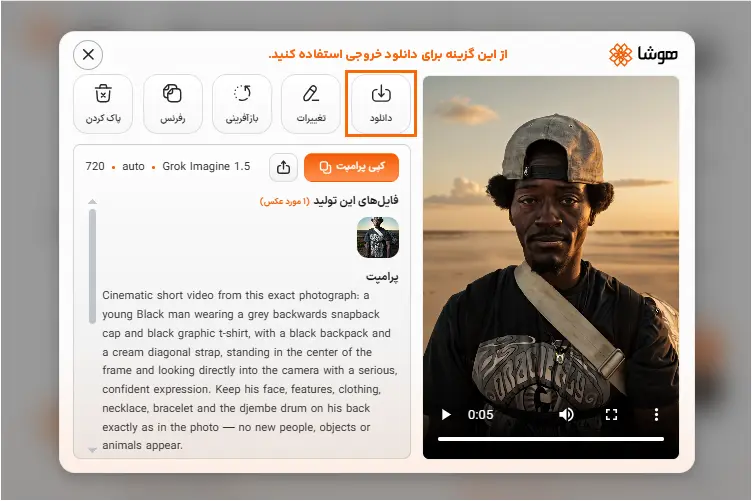This screenshot has height=501, width=752.
Task: Close the dialog with the X button
Action: (x=88, y=55)
